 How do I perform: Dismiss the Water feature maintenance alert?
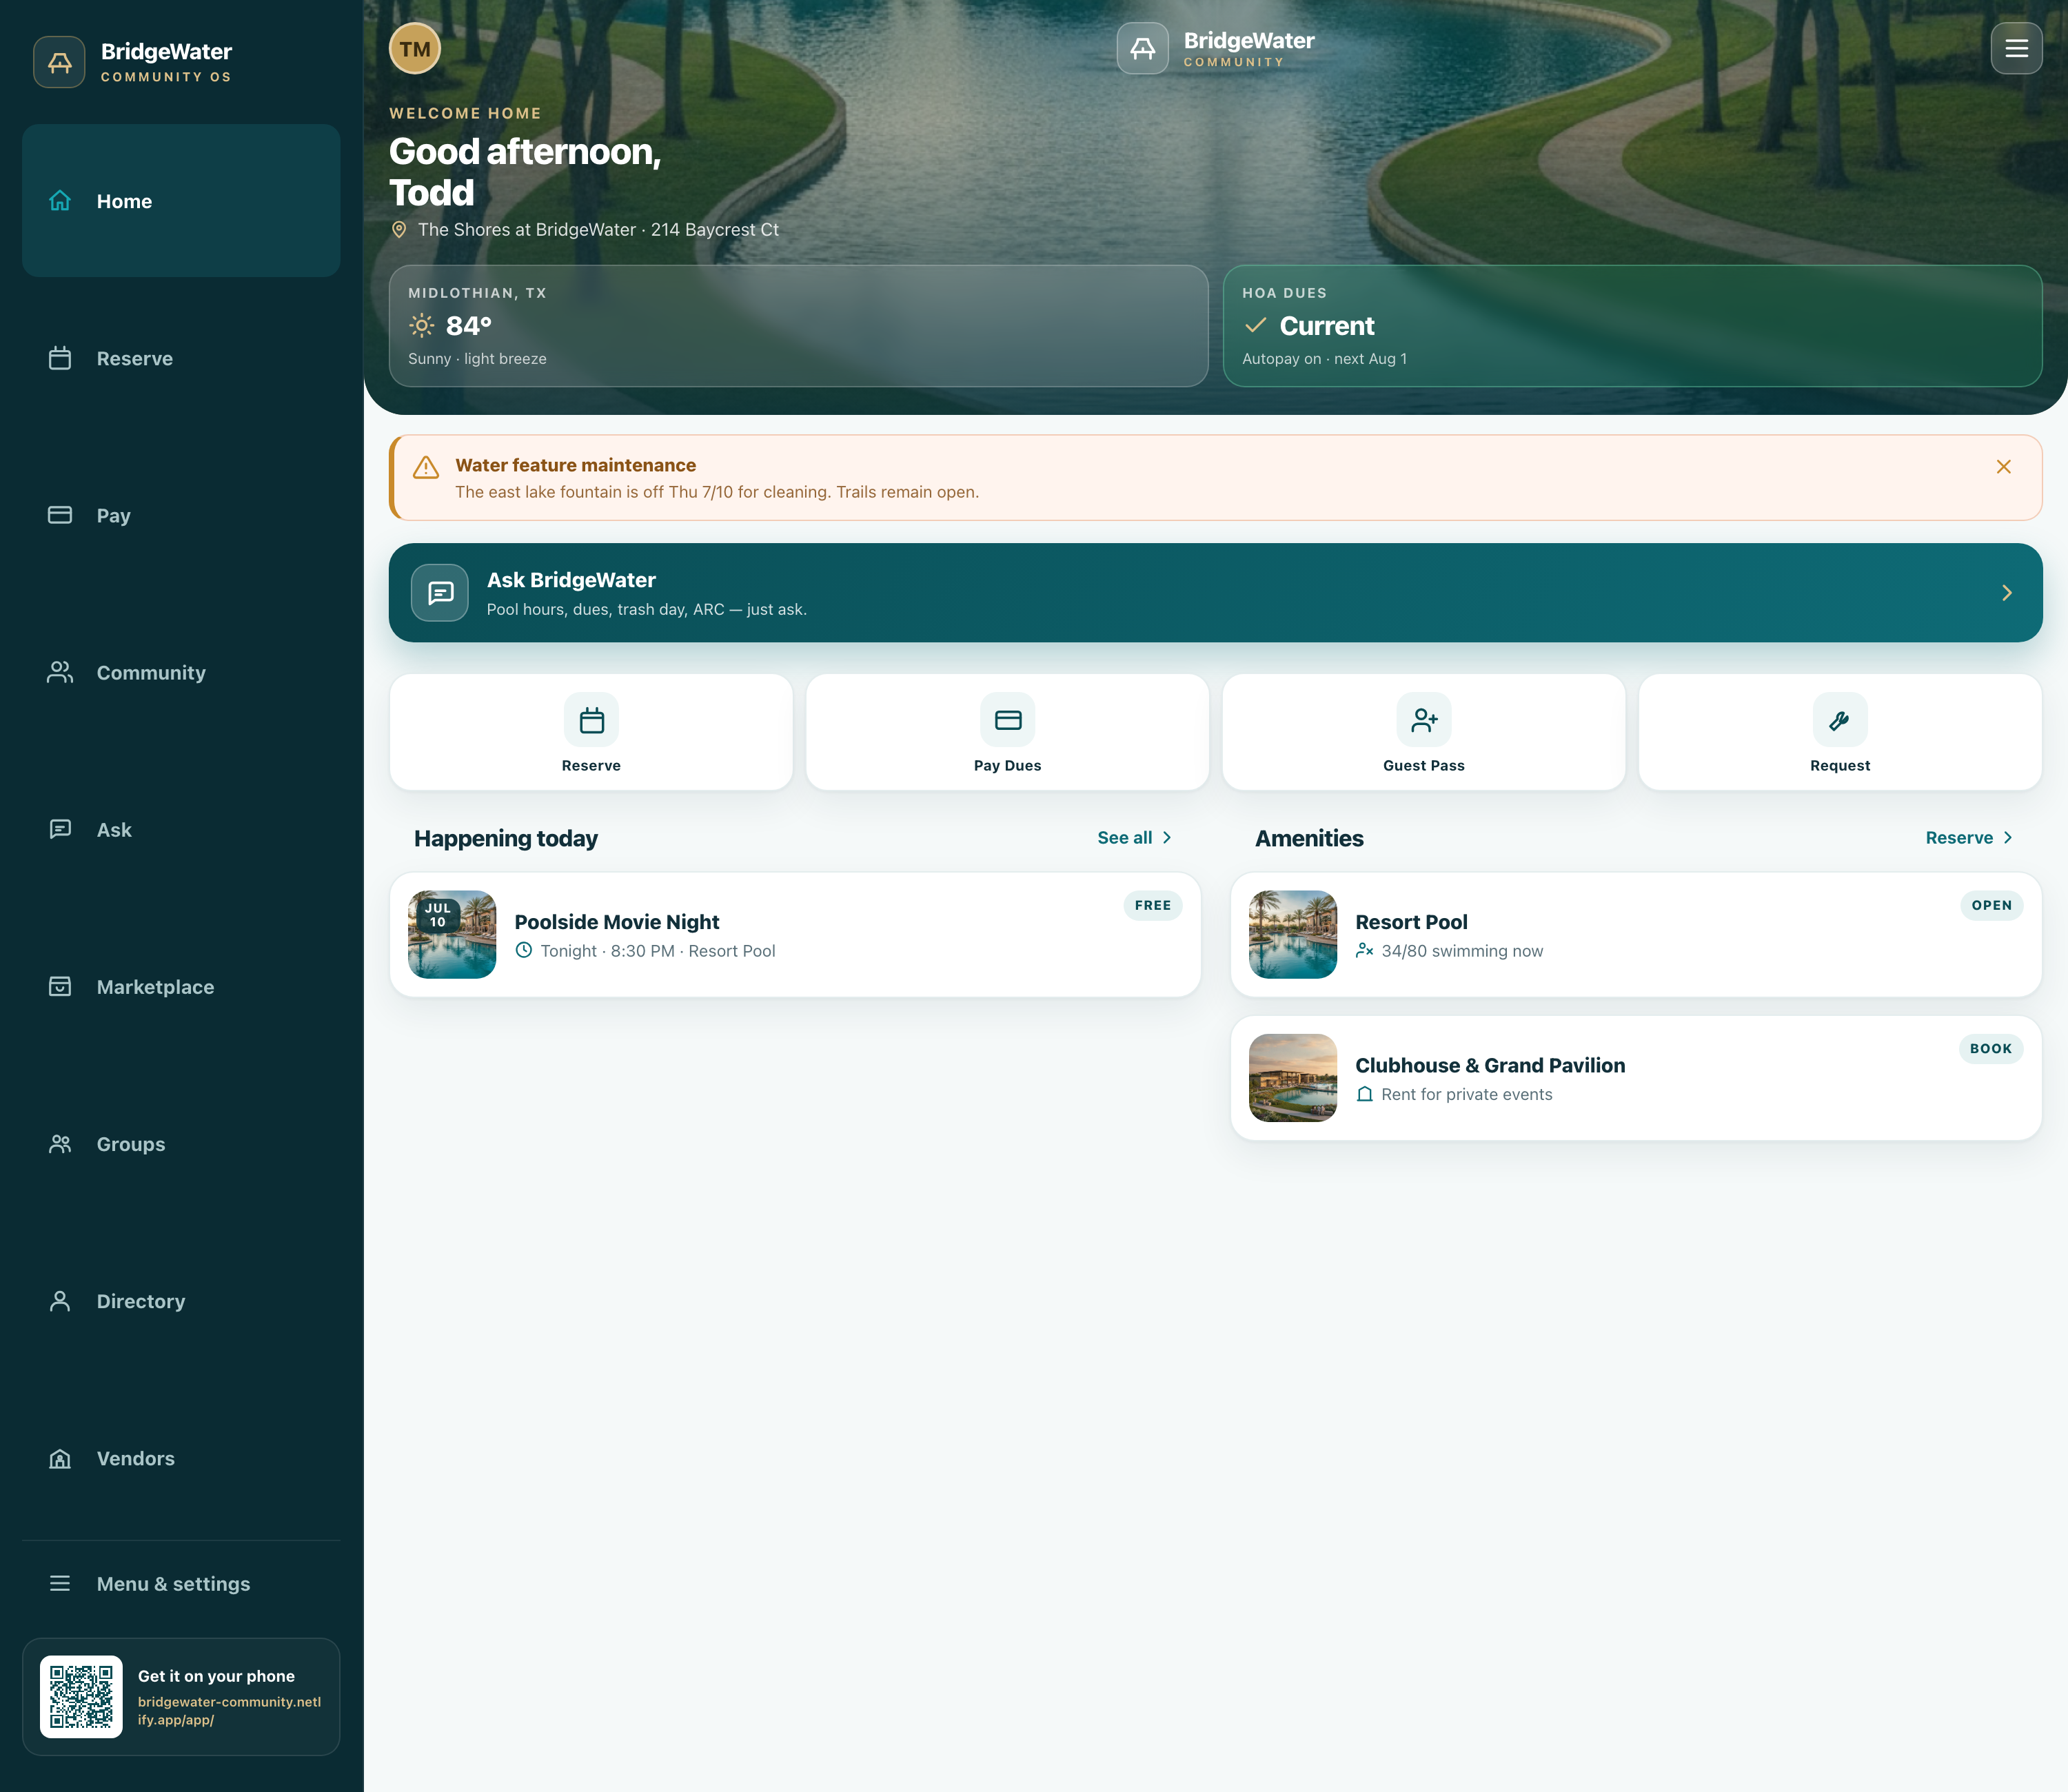(2003, 467)
